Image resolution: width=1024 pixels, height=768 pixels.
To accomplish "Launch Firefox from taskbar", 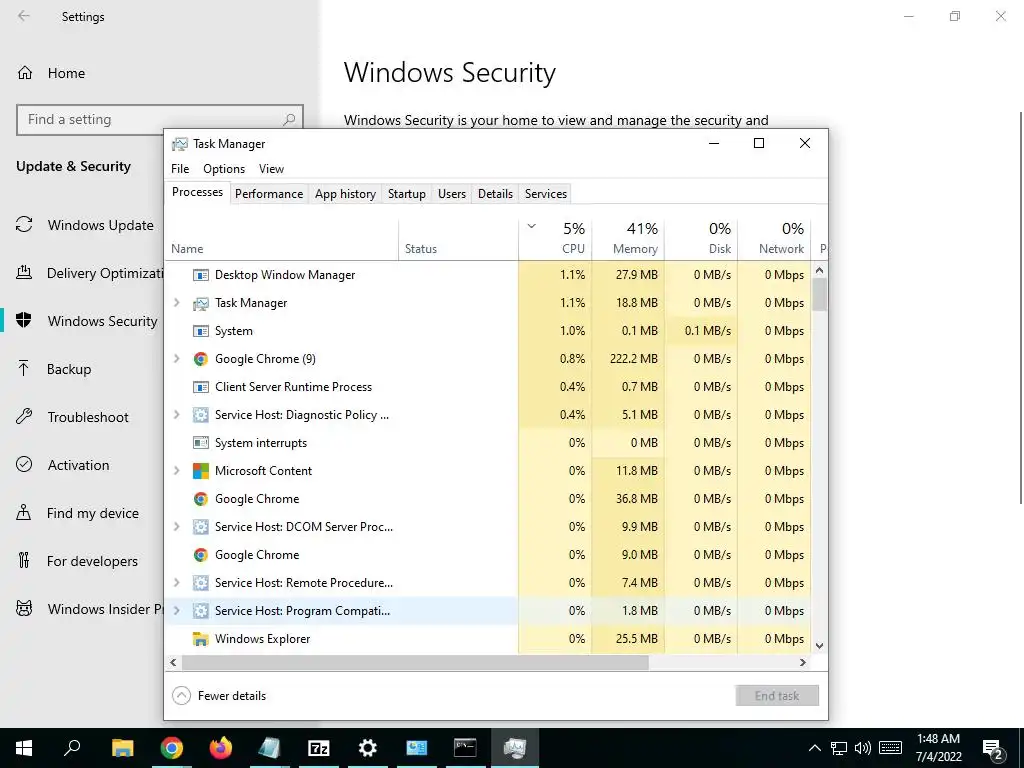I will (221, 748).
